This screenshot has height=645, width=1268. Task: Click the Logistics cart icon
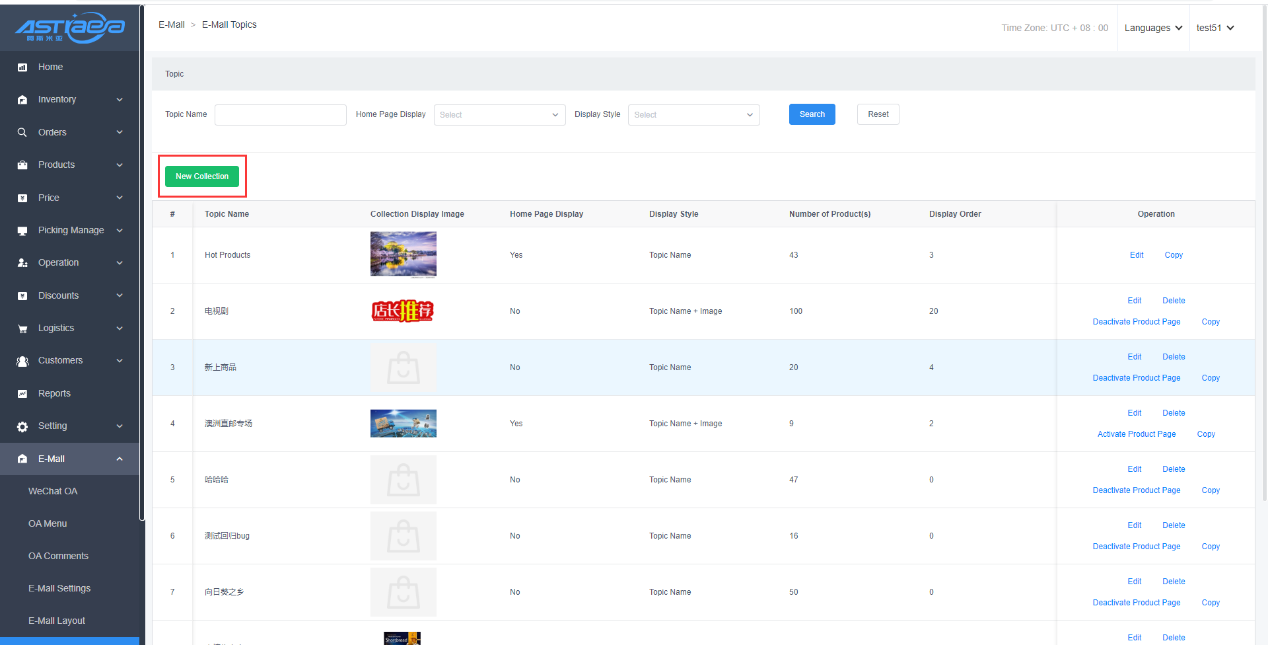[23, 328]
